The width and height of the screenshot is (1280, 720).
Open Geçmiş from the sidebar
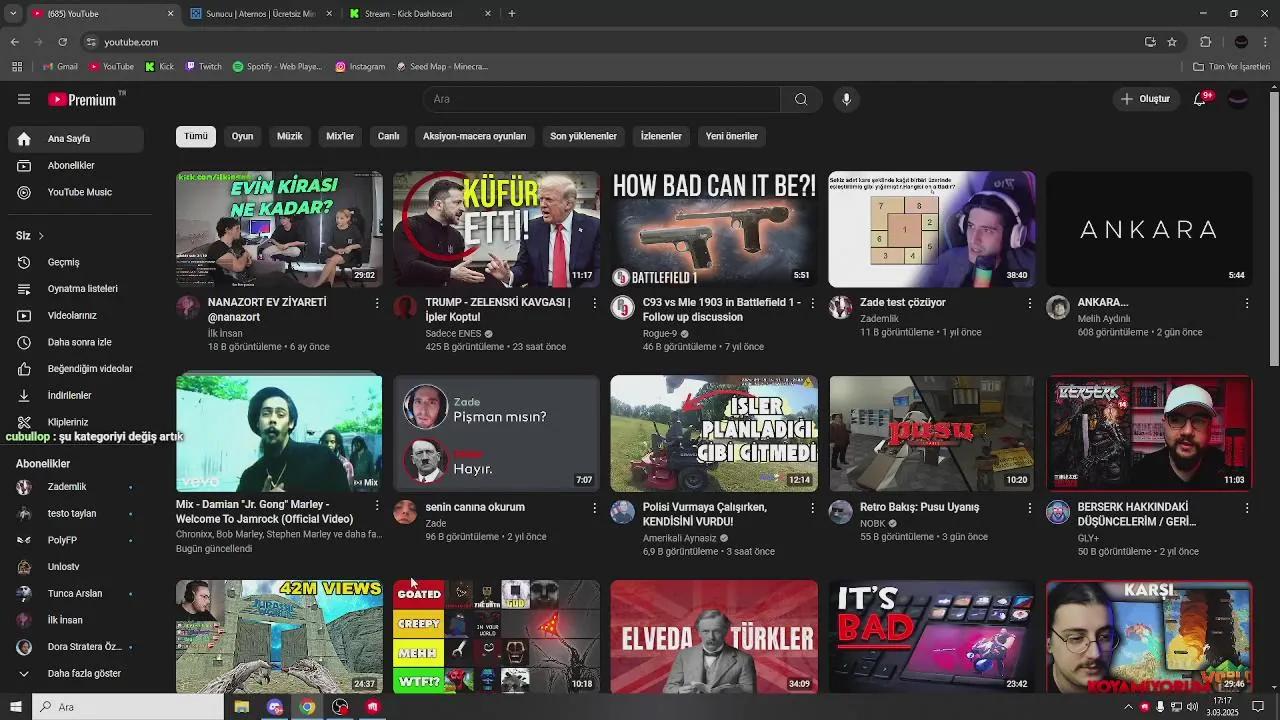pos(62,262)
